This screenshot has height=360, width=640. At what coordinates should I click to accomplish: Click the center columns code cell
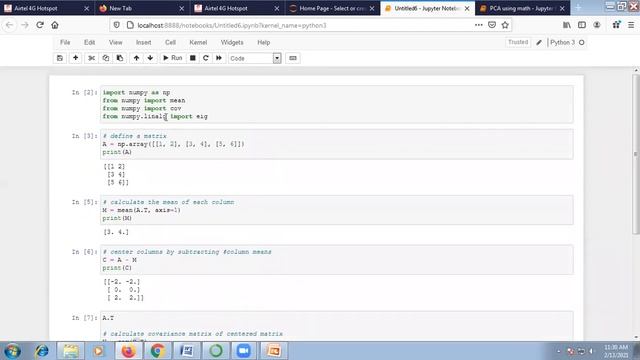tap(337, 260)
